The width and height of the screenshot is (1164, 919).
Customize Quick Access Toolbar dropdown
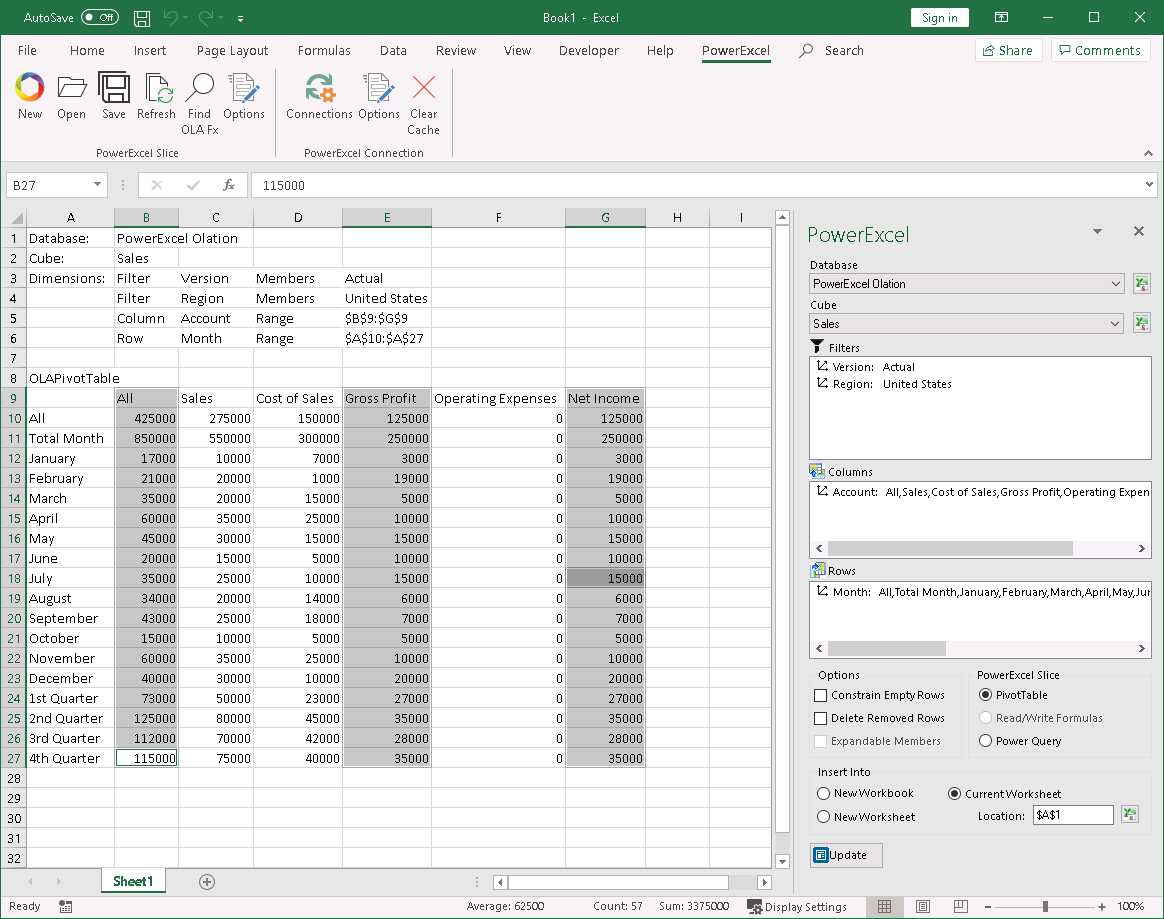coord(241,18)
